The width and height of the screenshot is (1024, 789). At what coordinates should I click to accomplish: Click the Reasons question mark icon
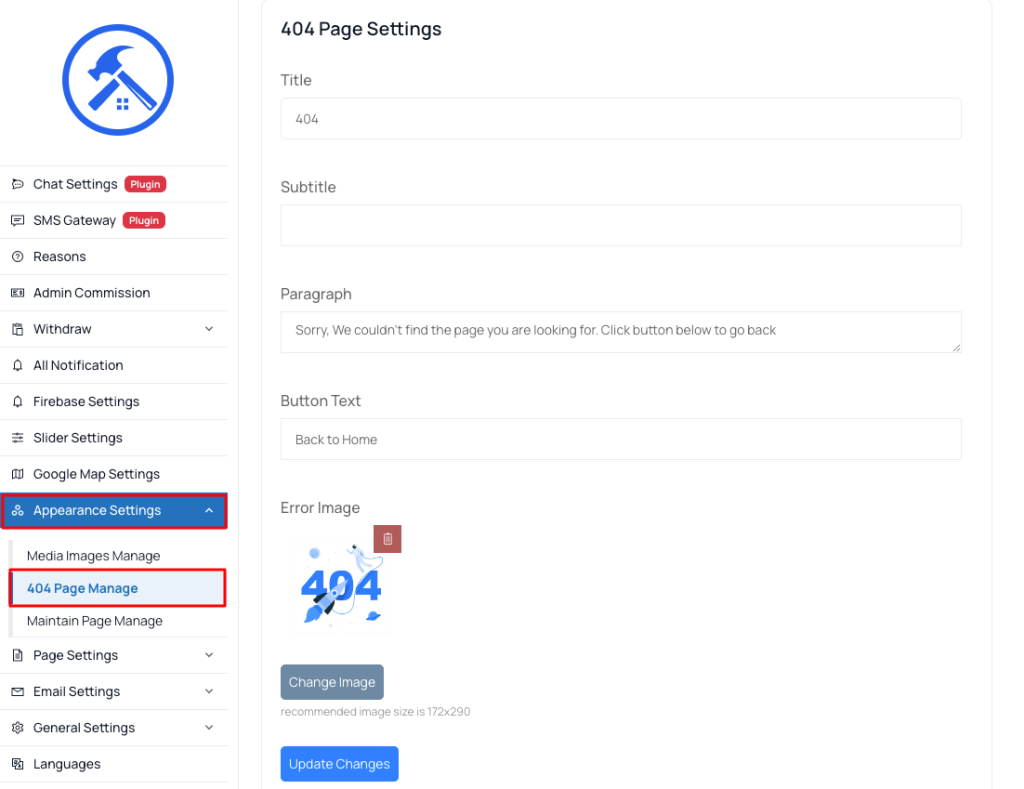pyautogui.click(x=18, y=257)
